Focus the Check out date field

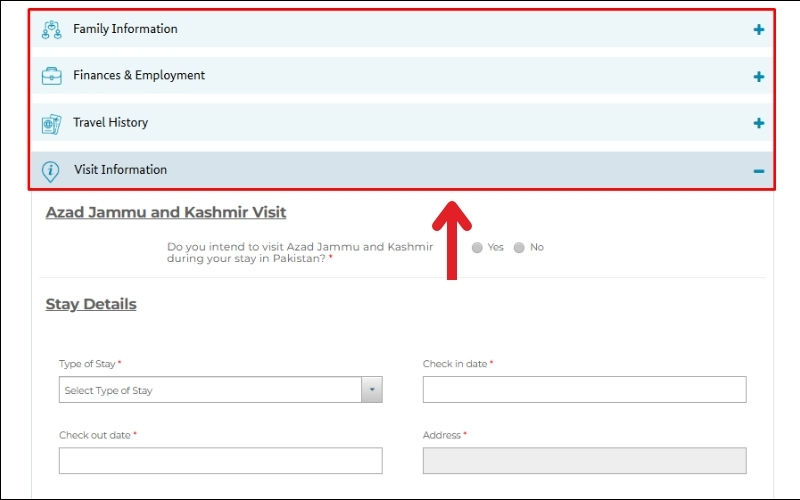point(220,460)
